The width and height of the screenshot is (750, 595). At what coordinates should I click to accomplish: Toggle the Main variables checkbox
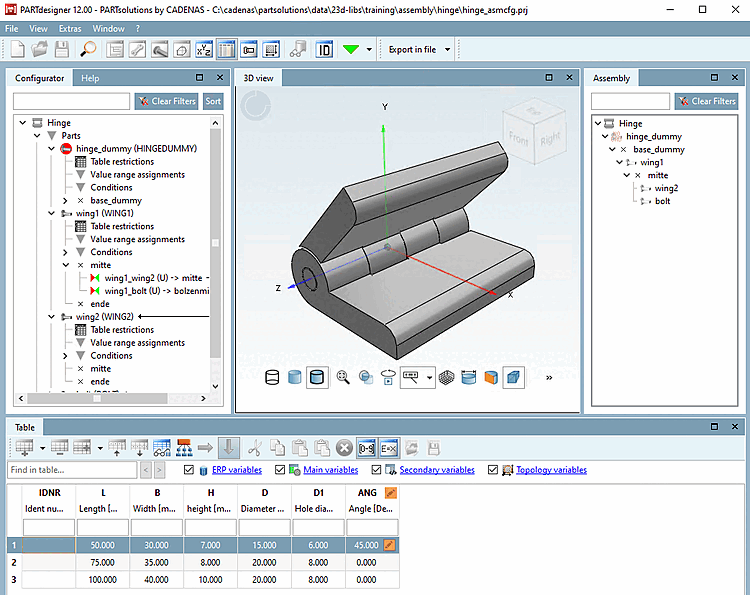pos(279,470)
